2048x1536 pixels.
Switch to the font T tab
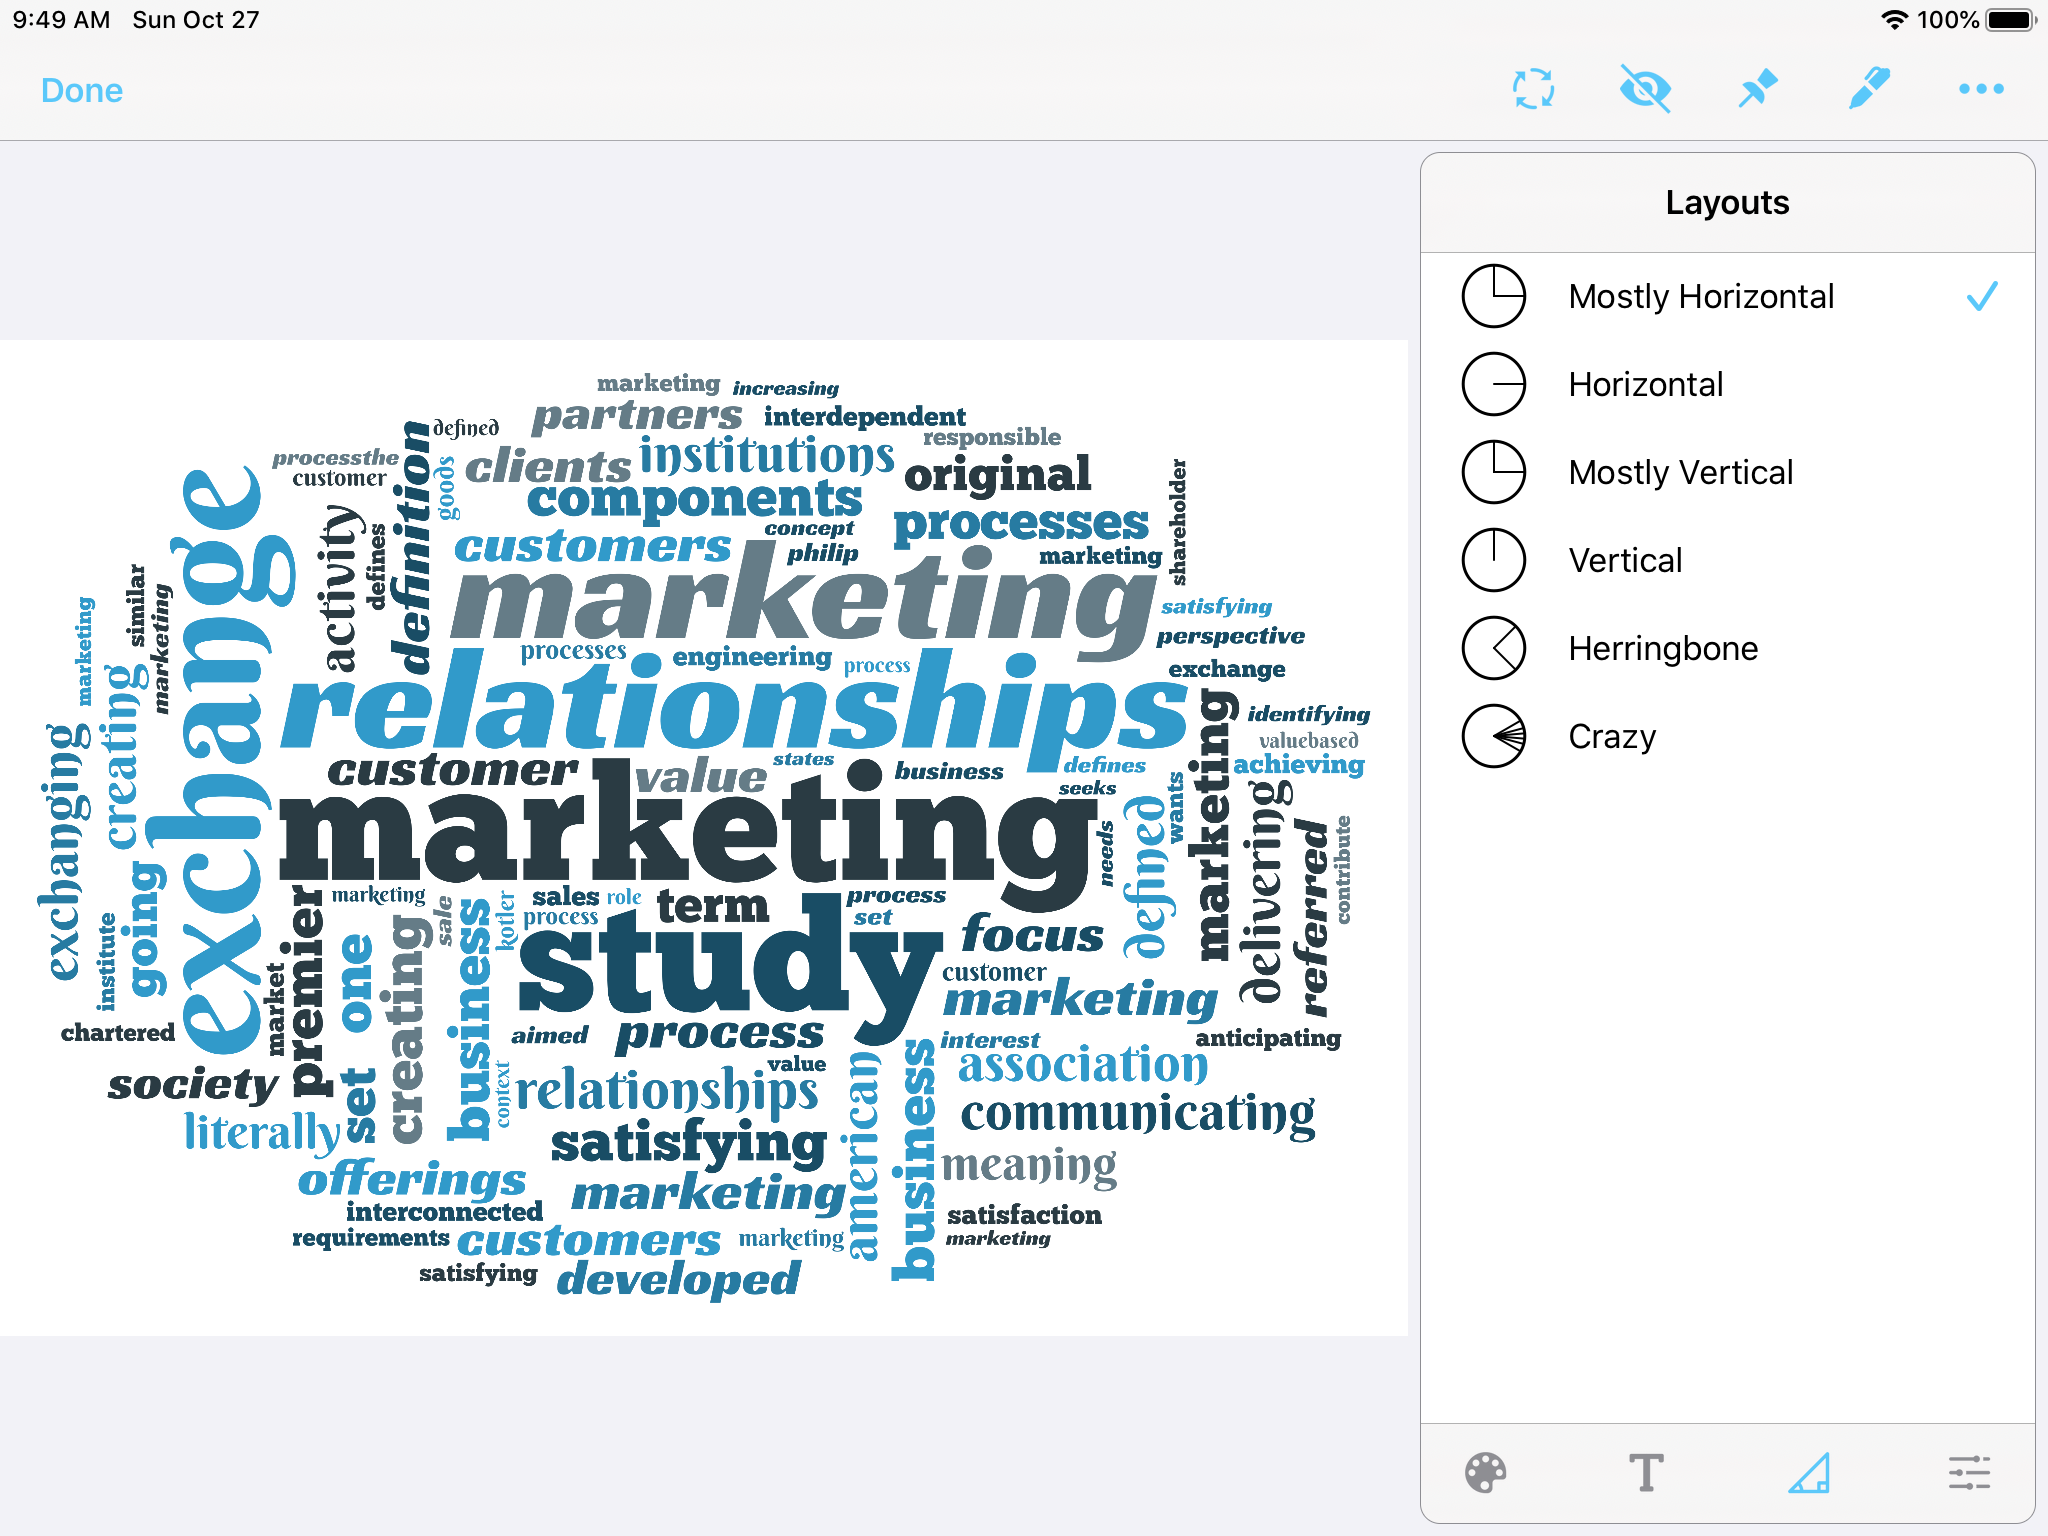coord(1646,1473)
